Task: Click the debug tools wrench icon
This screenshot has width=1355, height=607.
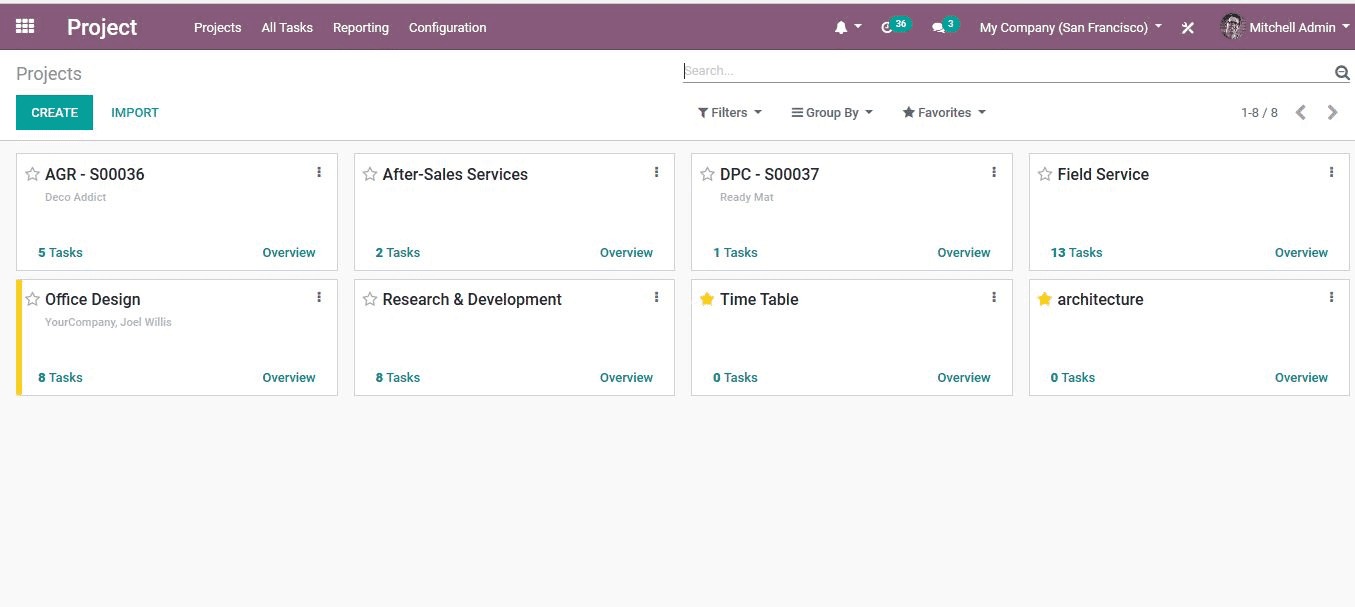Action: pyautogui.click(x=1188, y=28)
